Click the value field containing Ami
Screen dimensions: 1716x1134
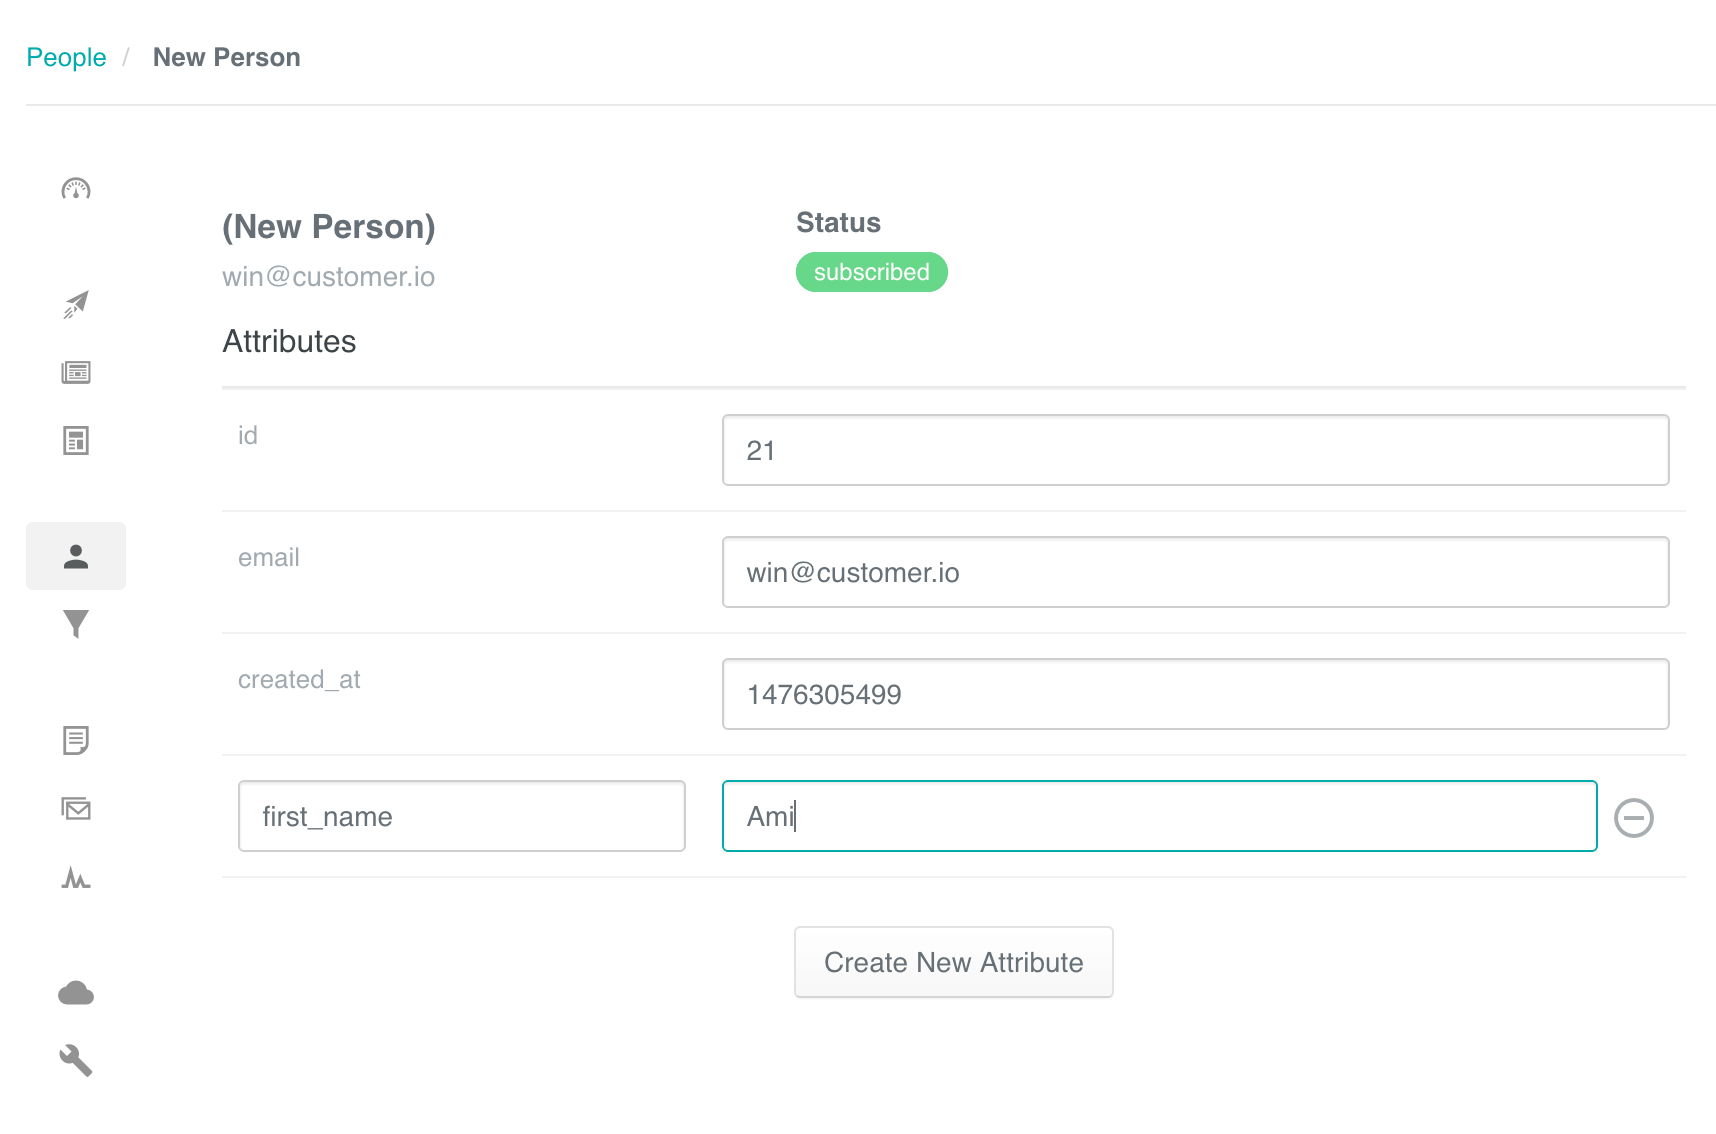click(x=1160, y=816)
